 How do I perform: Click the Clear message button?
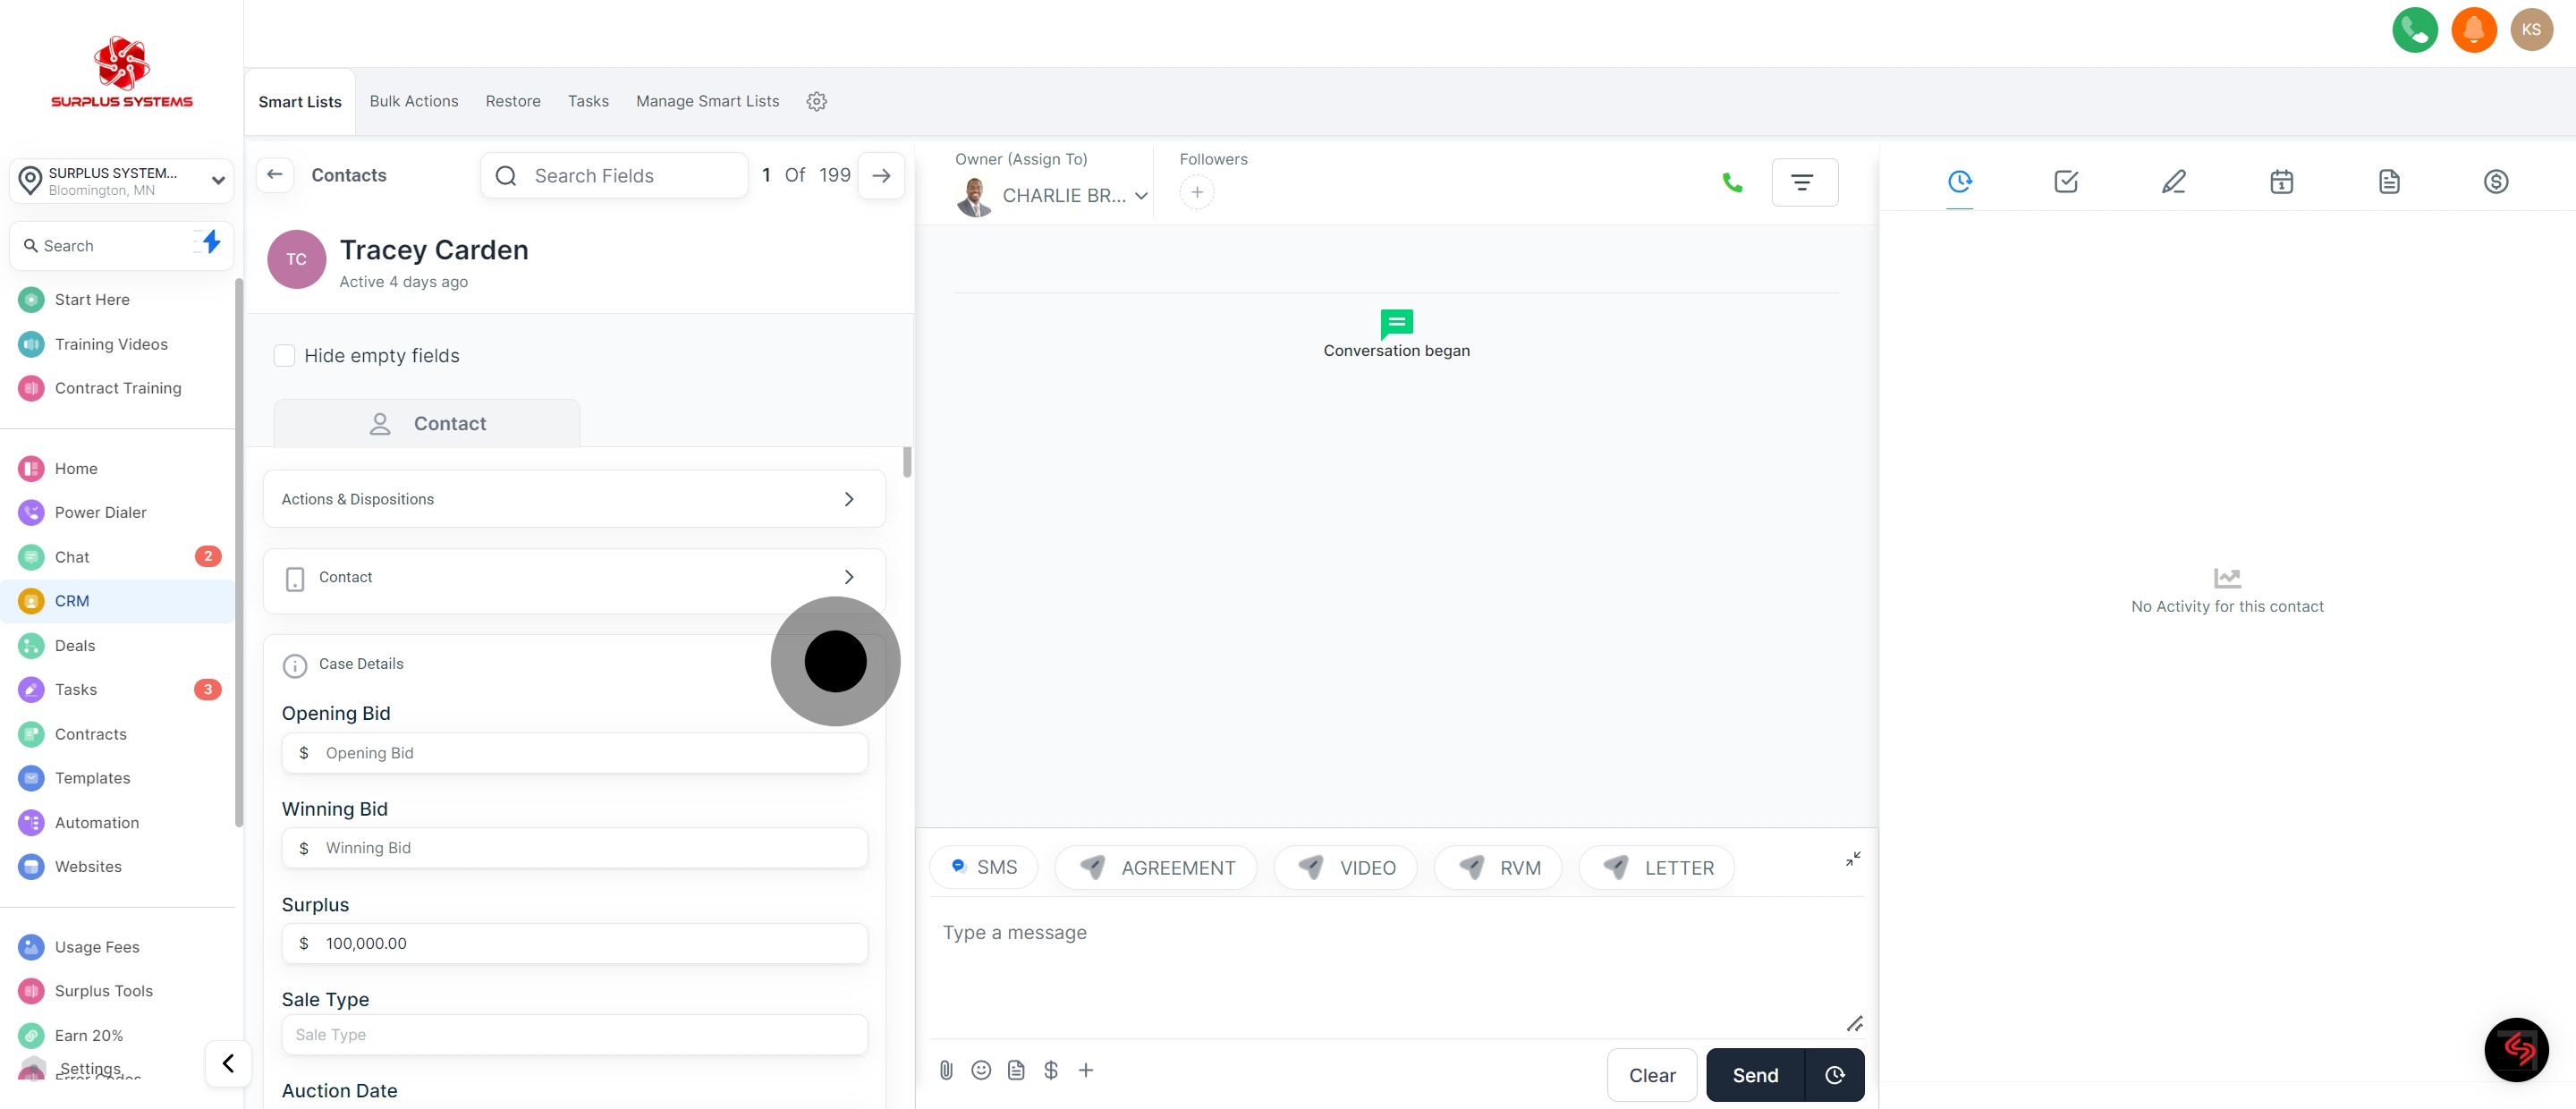[x=1651, y=1075]
